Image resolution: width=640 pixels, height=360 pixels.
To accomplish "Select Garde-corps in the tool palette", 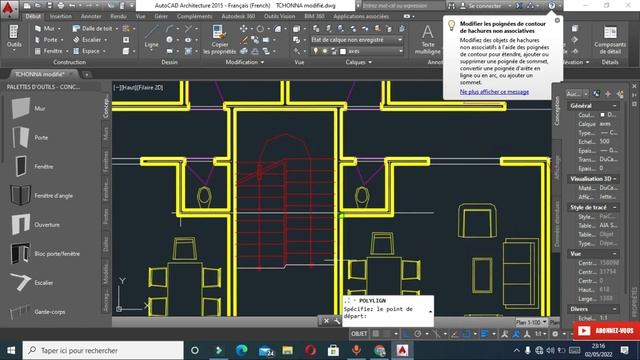I will (38, 311).
